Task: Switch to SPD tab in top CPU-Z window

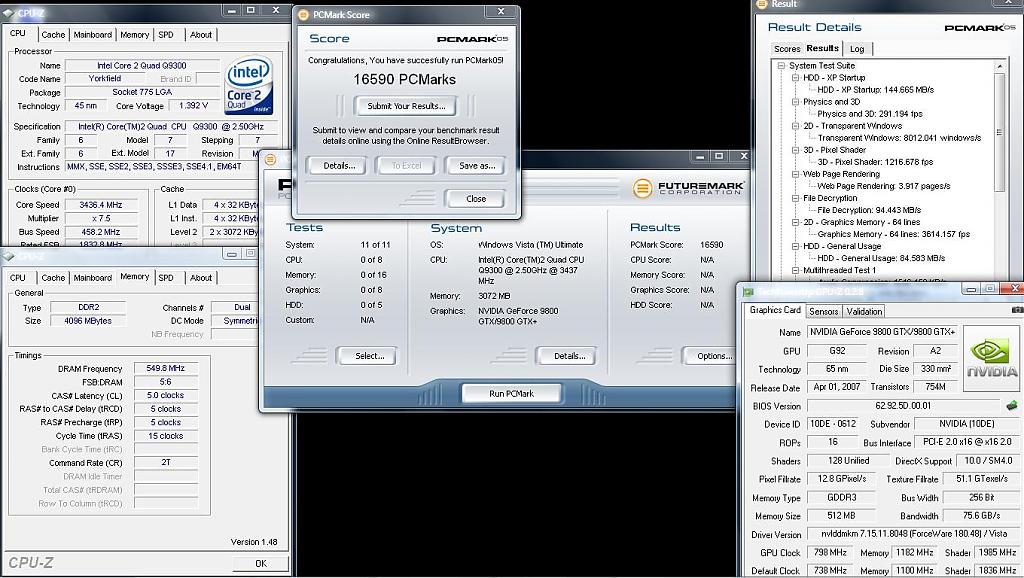Action: point(166,35)
